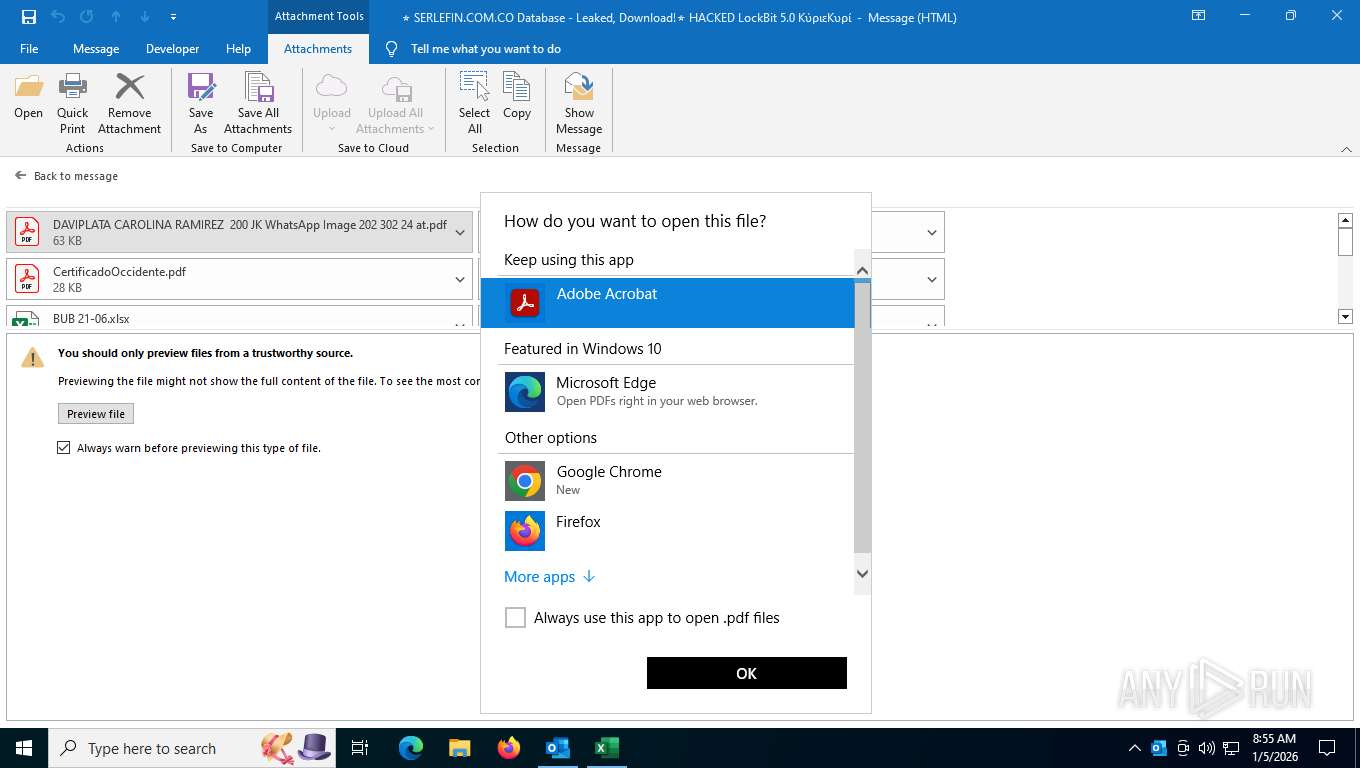
Task: Collapse the ribbon with the chevron
Action: click(x=1345, y=149)
